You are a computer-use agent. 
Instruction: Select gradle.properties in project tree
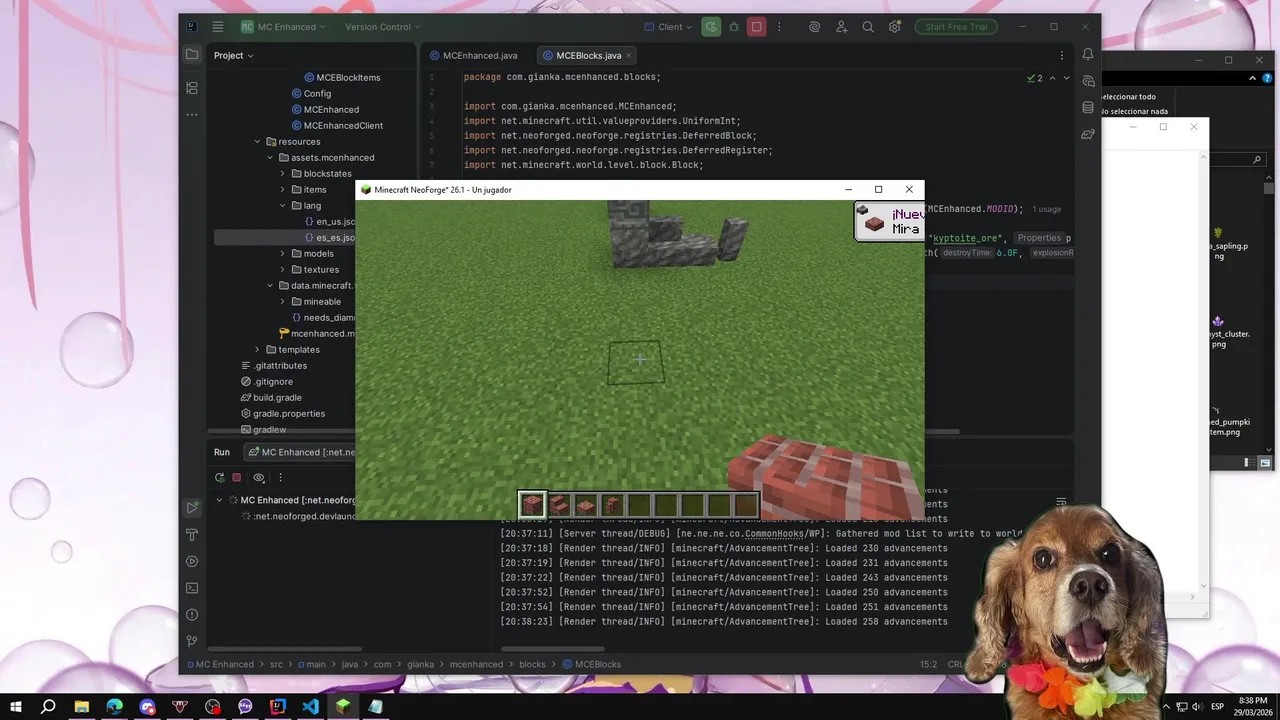[282, 414]
